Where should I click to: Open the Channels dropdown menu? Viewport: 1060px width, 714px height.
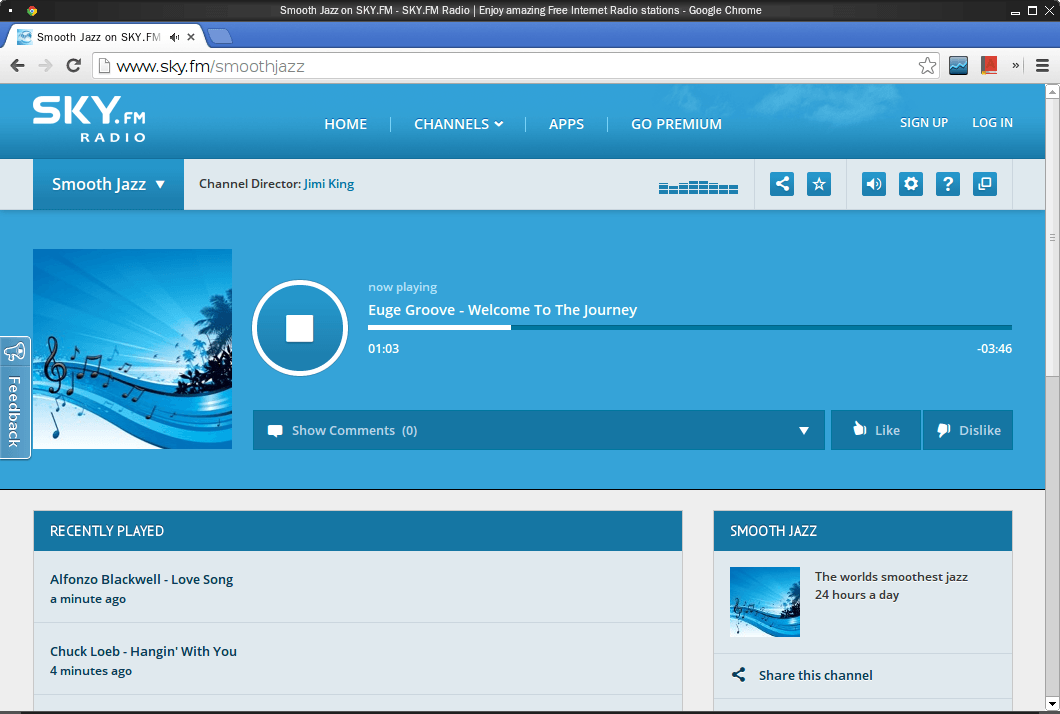click(458, 124)
